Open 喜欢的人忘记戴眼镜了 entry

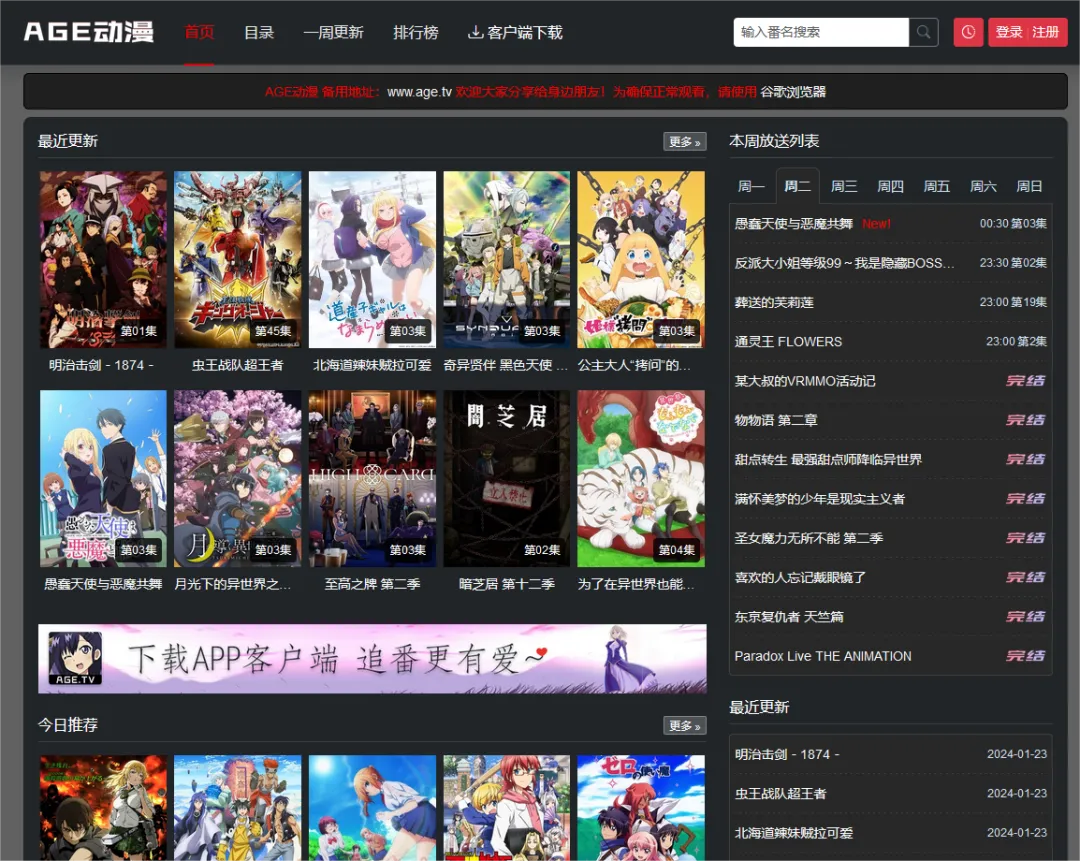(800, 577)
